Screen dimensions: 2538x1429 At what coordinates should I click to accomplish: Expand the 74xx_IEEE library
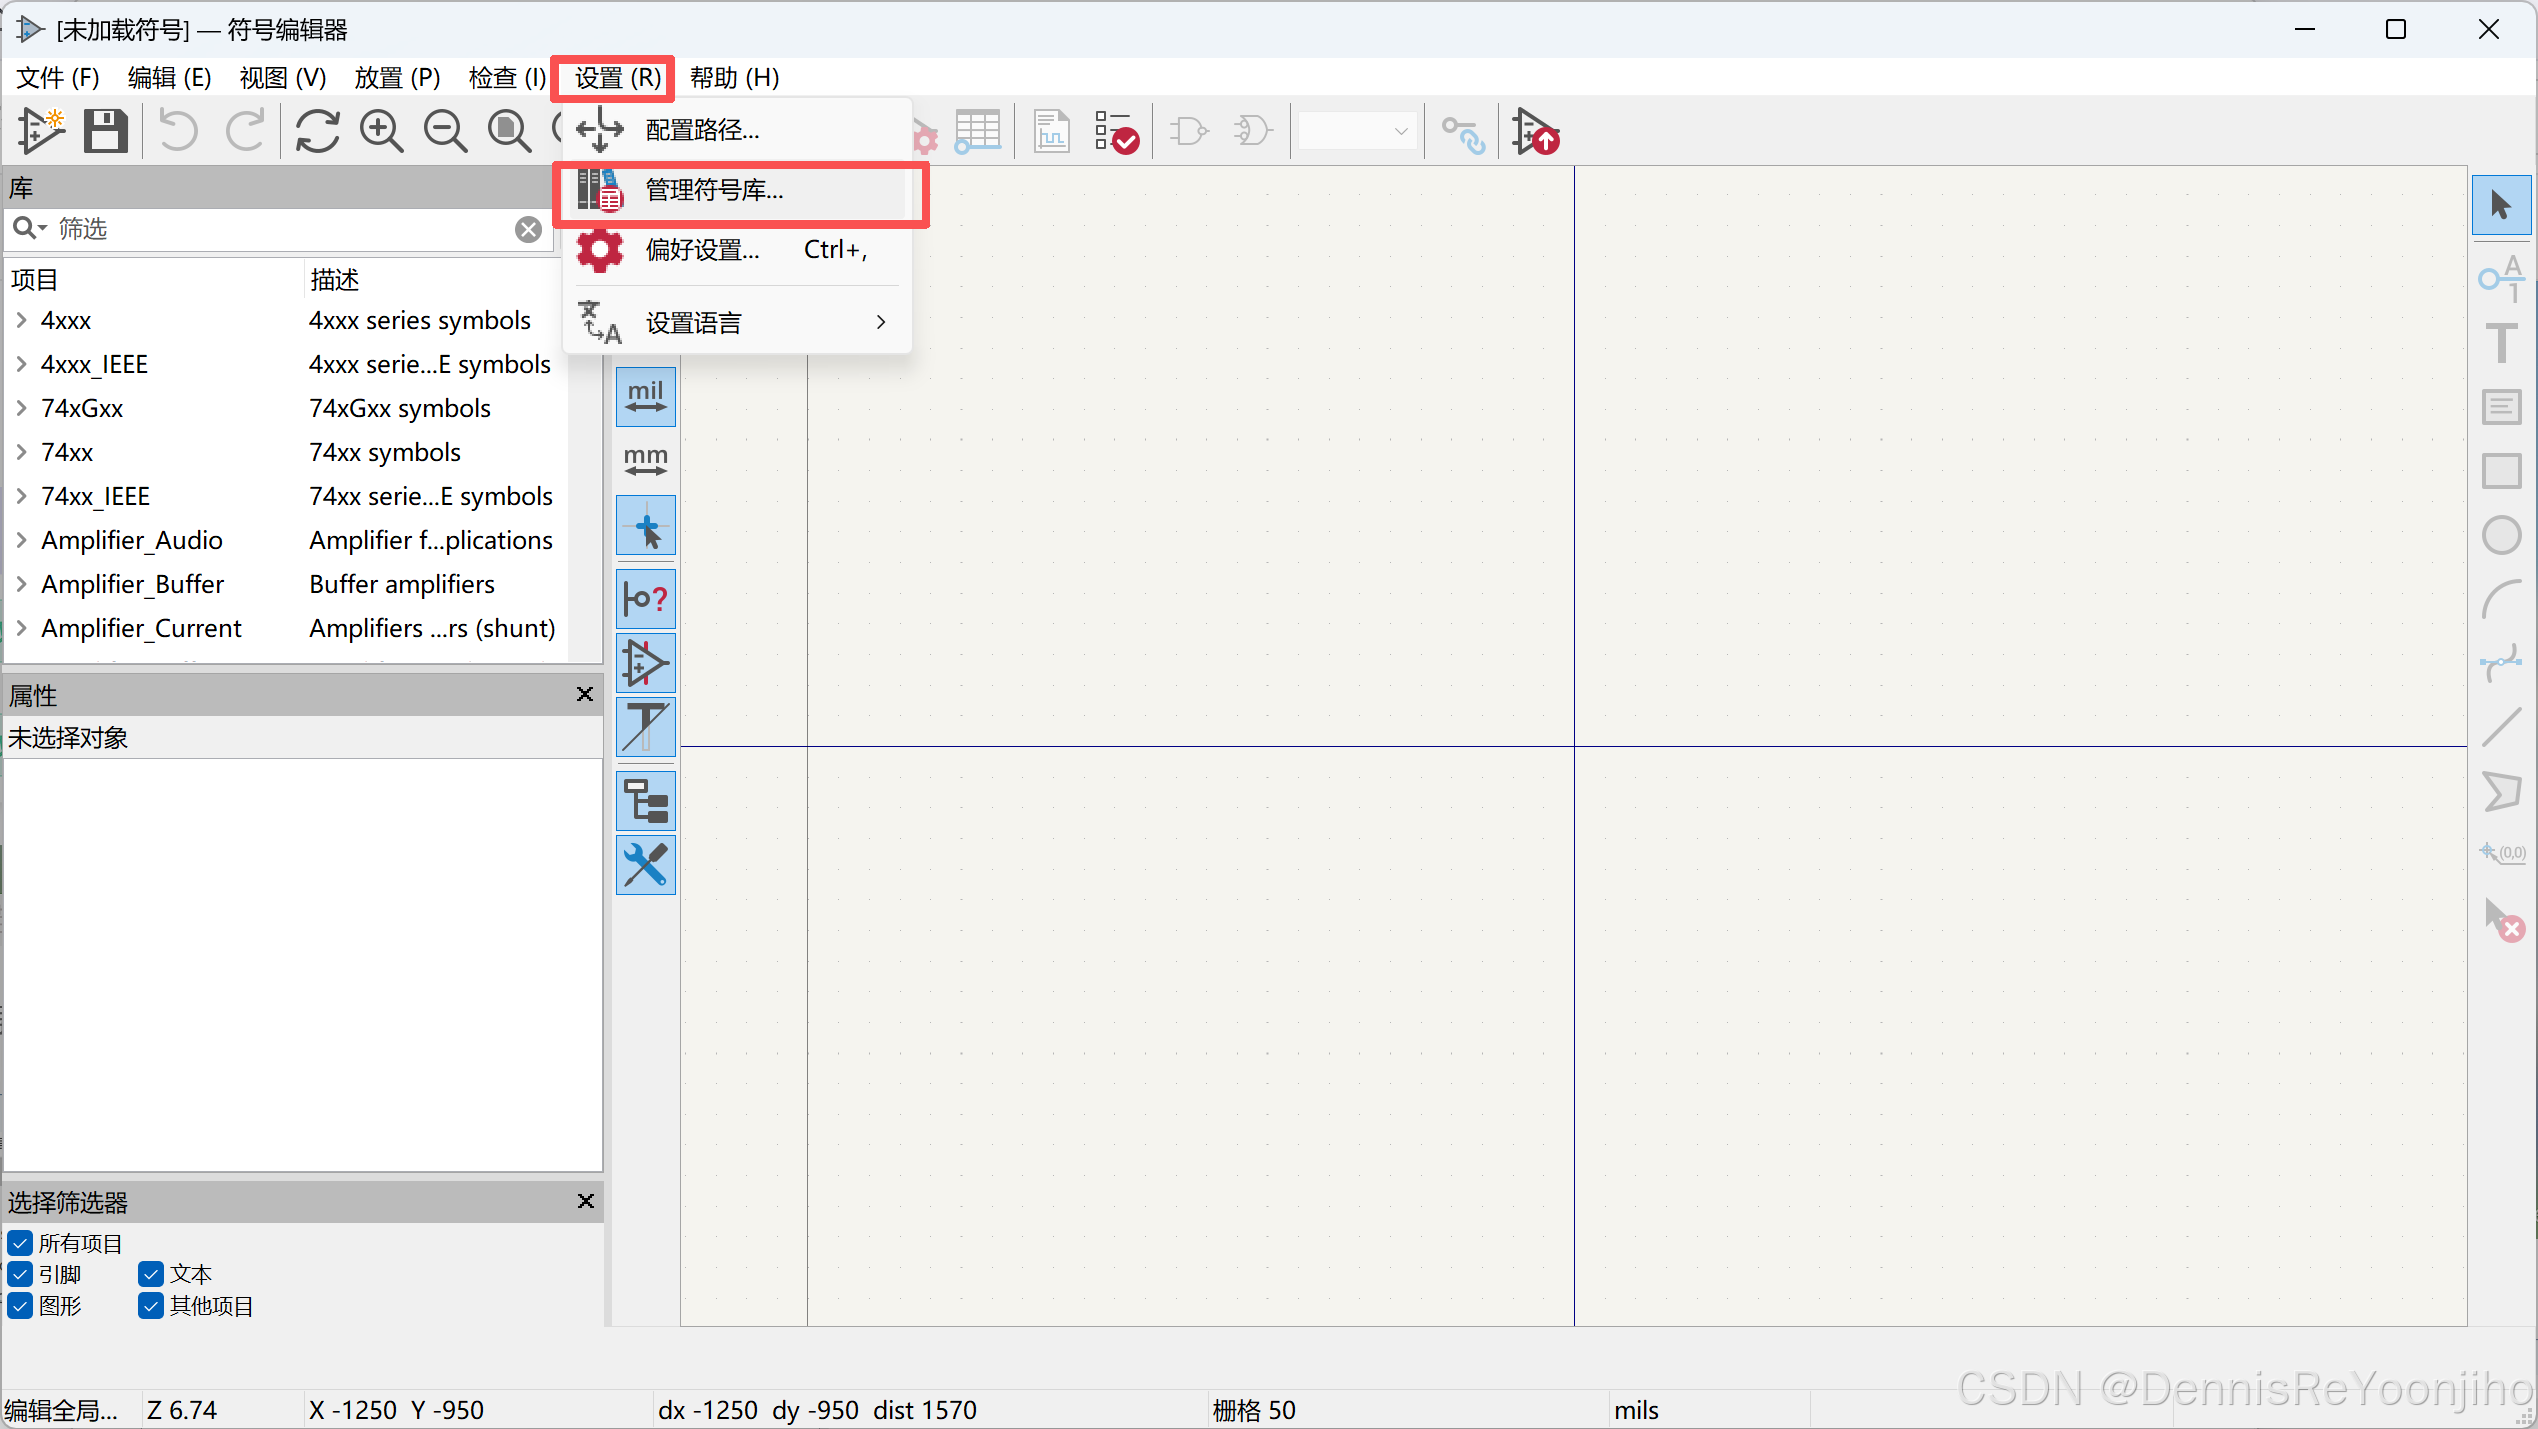(x=21, y=496)
